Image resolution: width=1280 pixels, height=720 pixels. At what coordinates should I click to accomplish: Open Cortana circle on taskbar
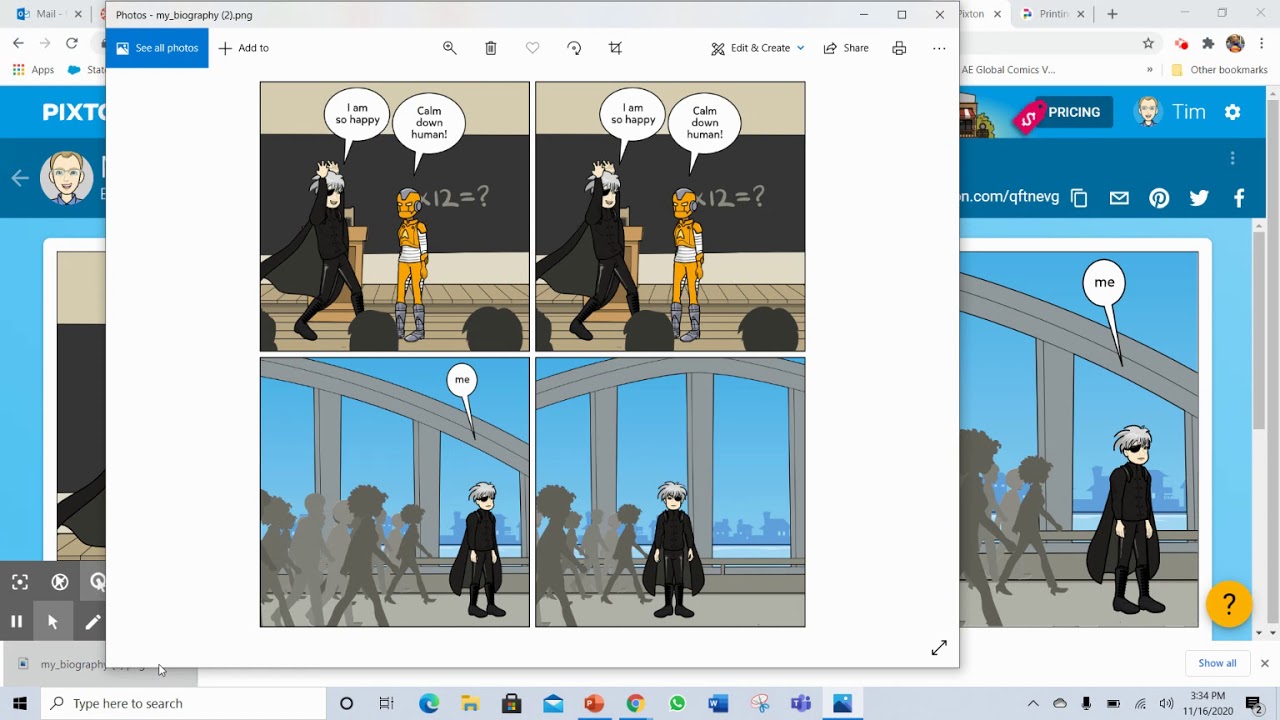click(346, 703)
